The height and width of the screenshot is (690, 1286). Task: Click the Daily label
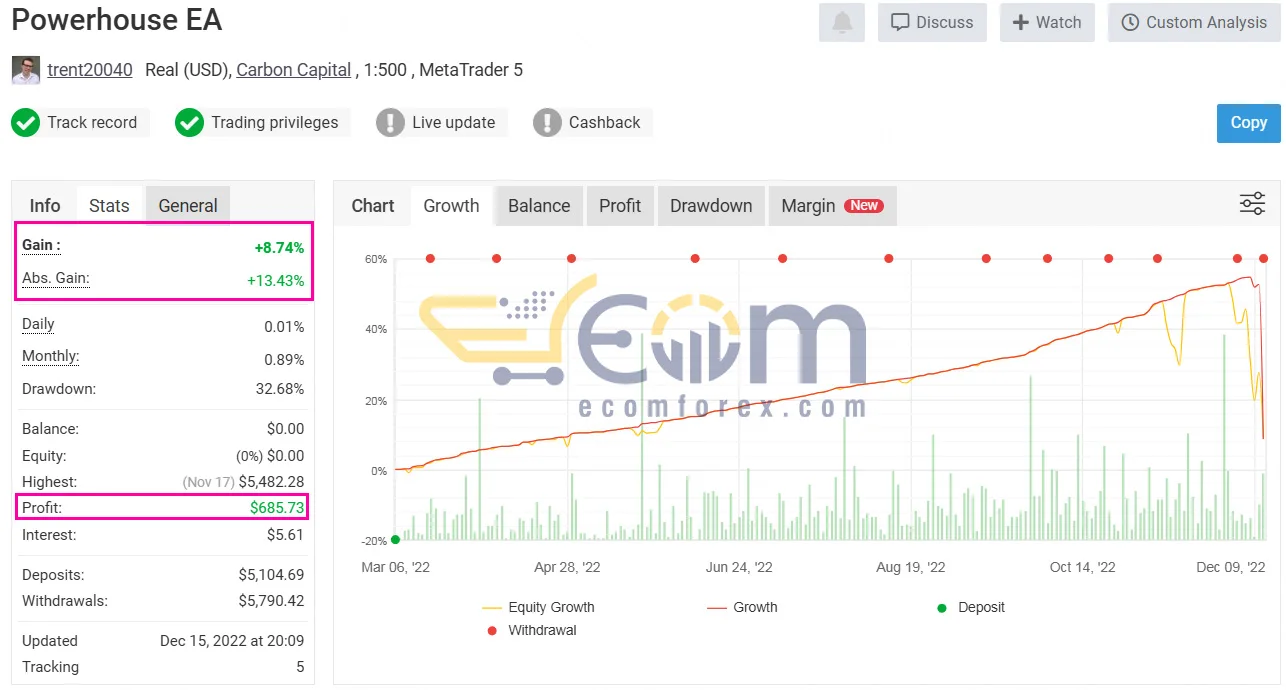38,324
